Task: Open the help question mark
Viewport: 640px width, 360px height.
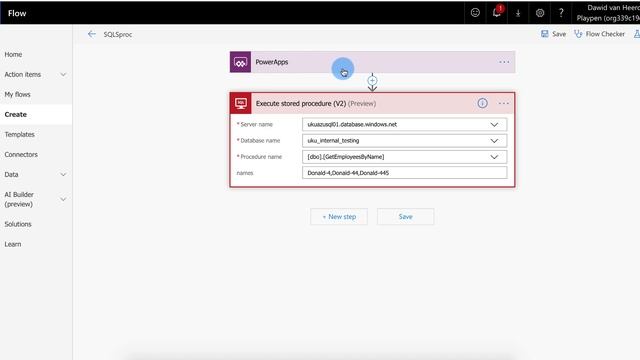Action: point(561,13)
